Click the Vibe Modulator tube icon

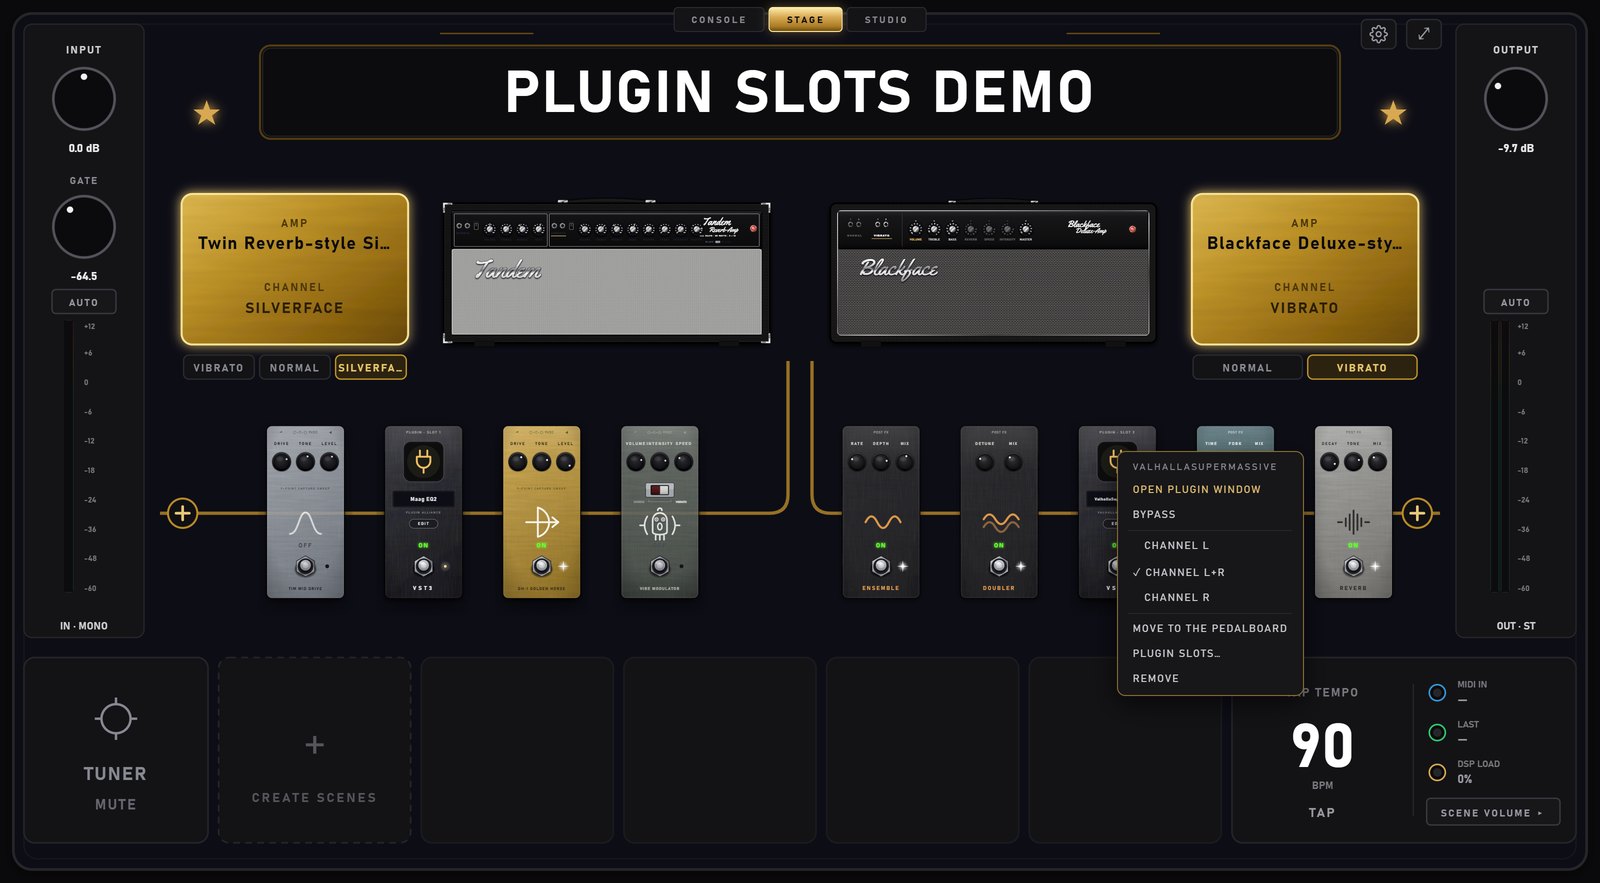(x=659, y=523)
